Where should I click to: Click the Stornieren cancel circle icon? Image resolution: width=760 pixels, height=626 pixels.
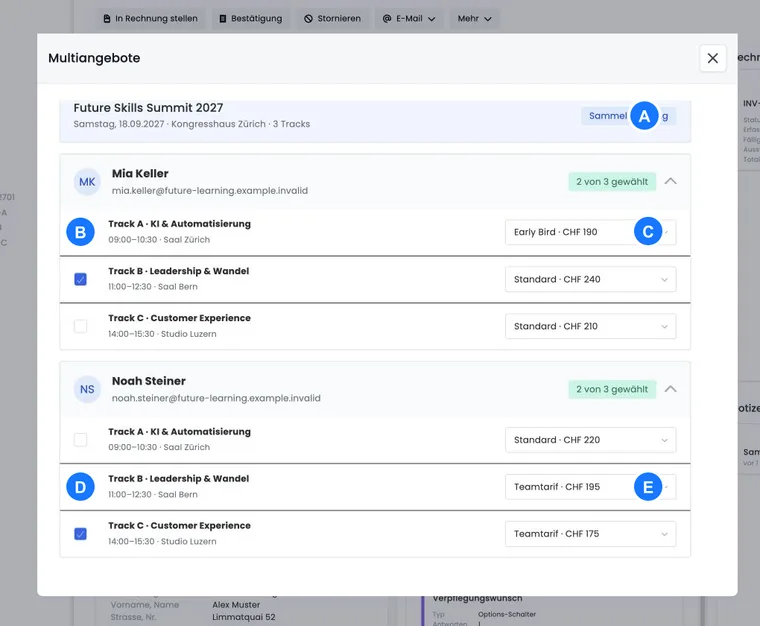(308, 18)
